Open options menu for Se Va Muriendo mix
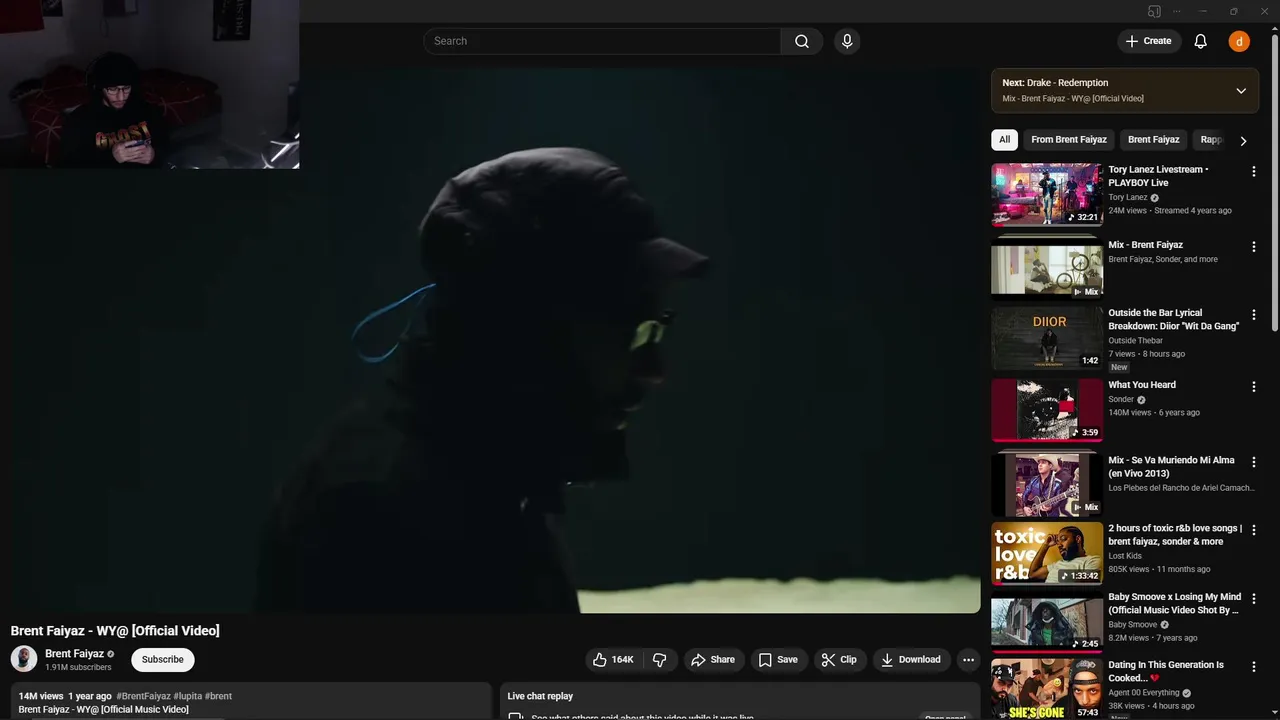The image size is (1280, 720). coord(1254,463)
